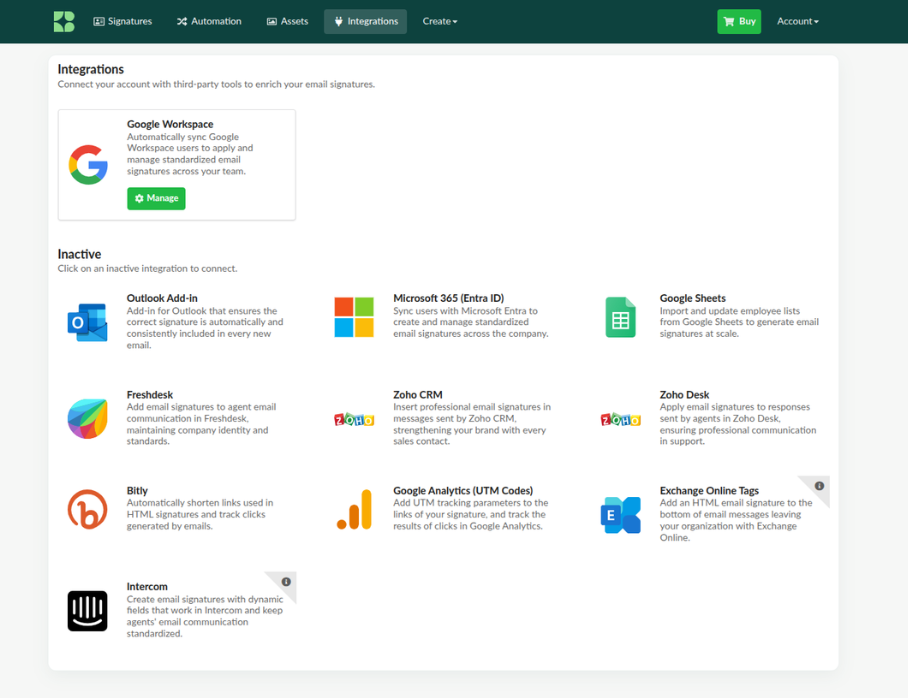This screenshot has height=698, width=908.
Task: Click the Google Workspace title
Action: tap(170, 124)
